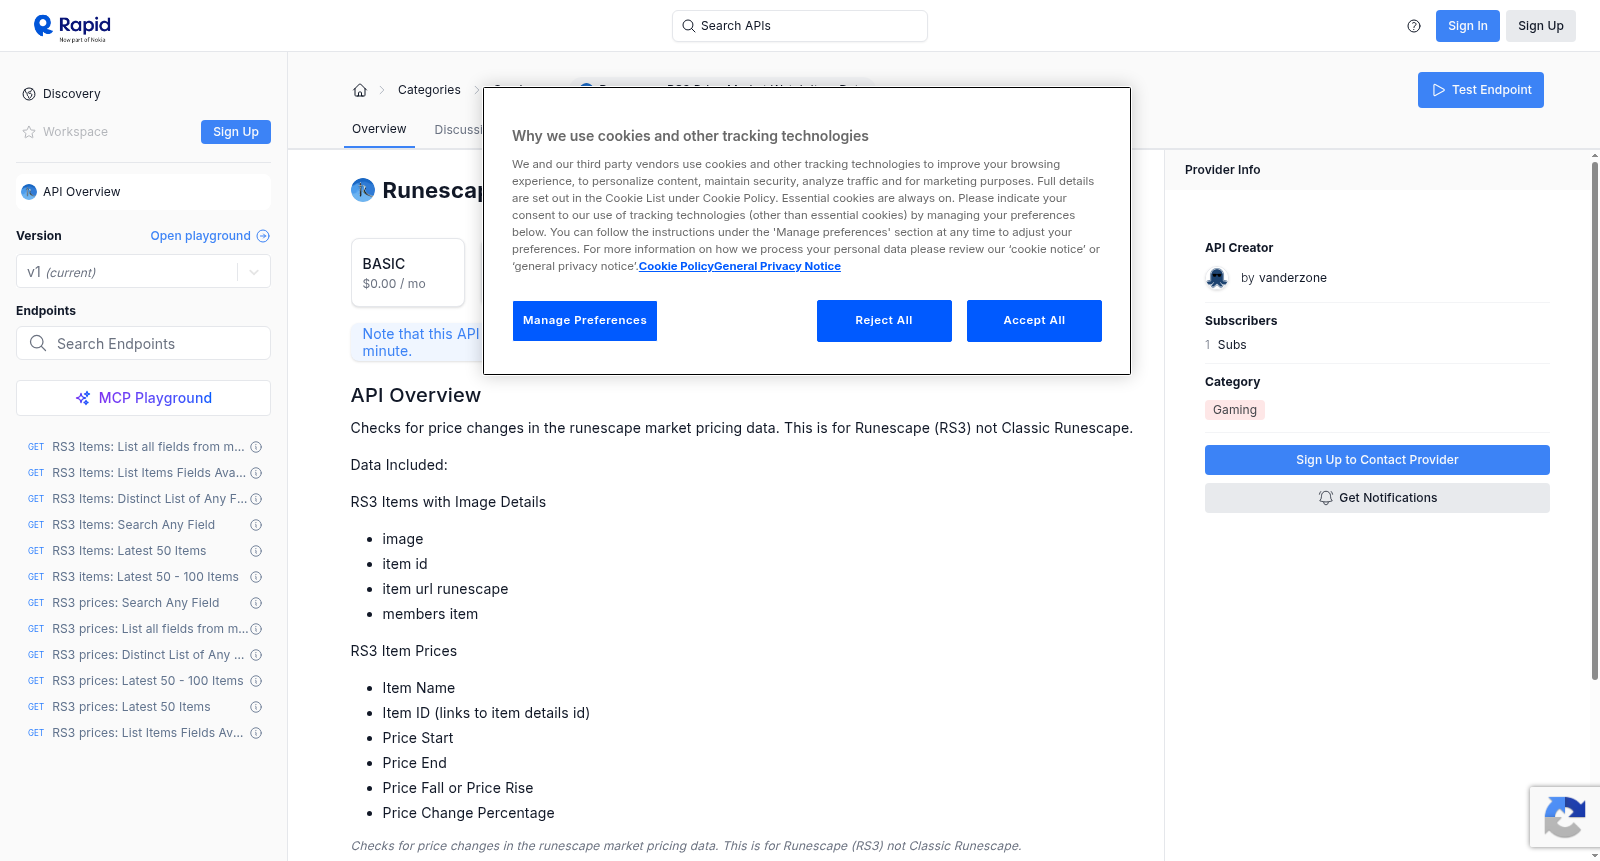
Task: Show info for RS3 Items: Distinct List
Action: pyautogui.click(x=256, y=499)
